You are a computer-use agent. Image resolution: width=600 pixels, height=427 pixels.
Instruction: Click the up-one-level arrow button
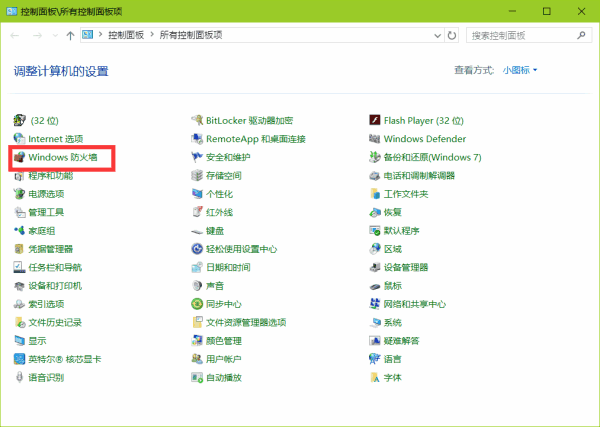(70, 35)
